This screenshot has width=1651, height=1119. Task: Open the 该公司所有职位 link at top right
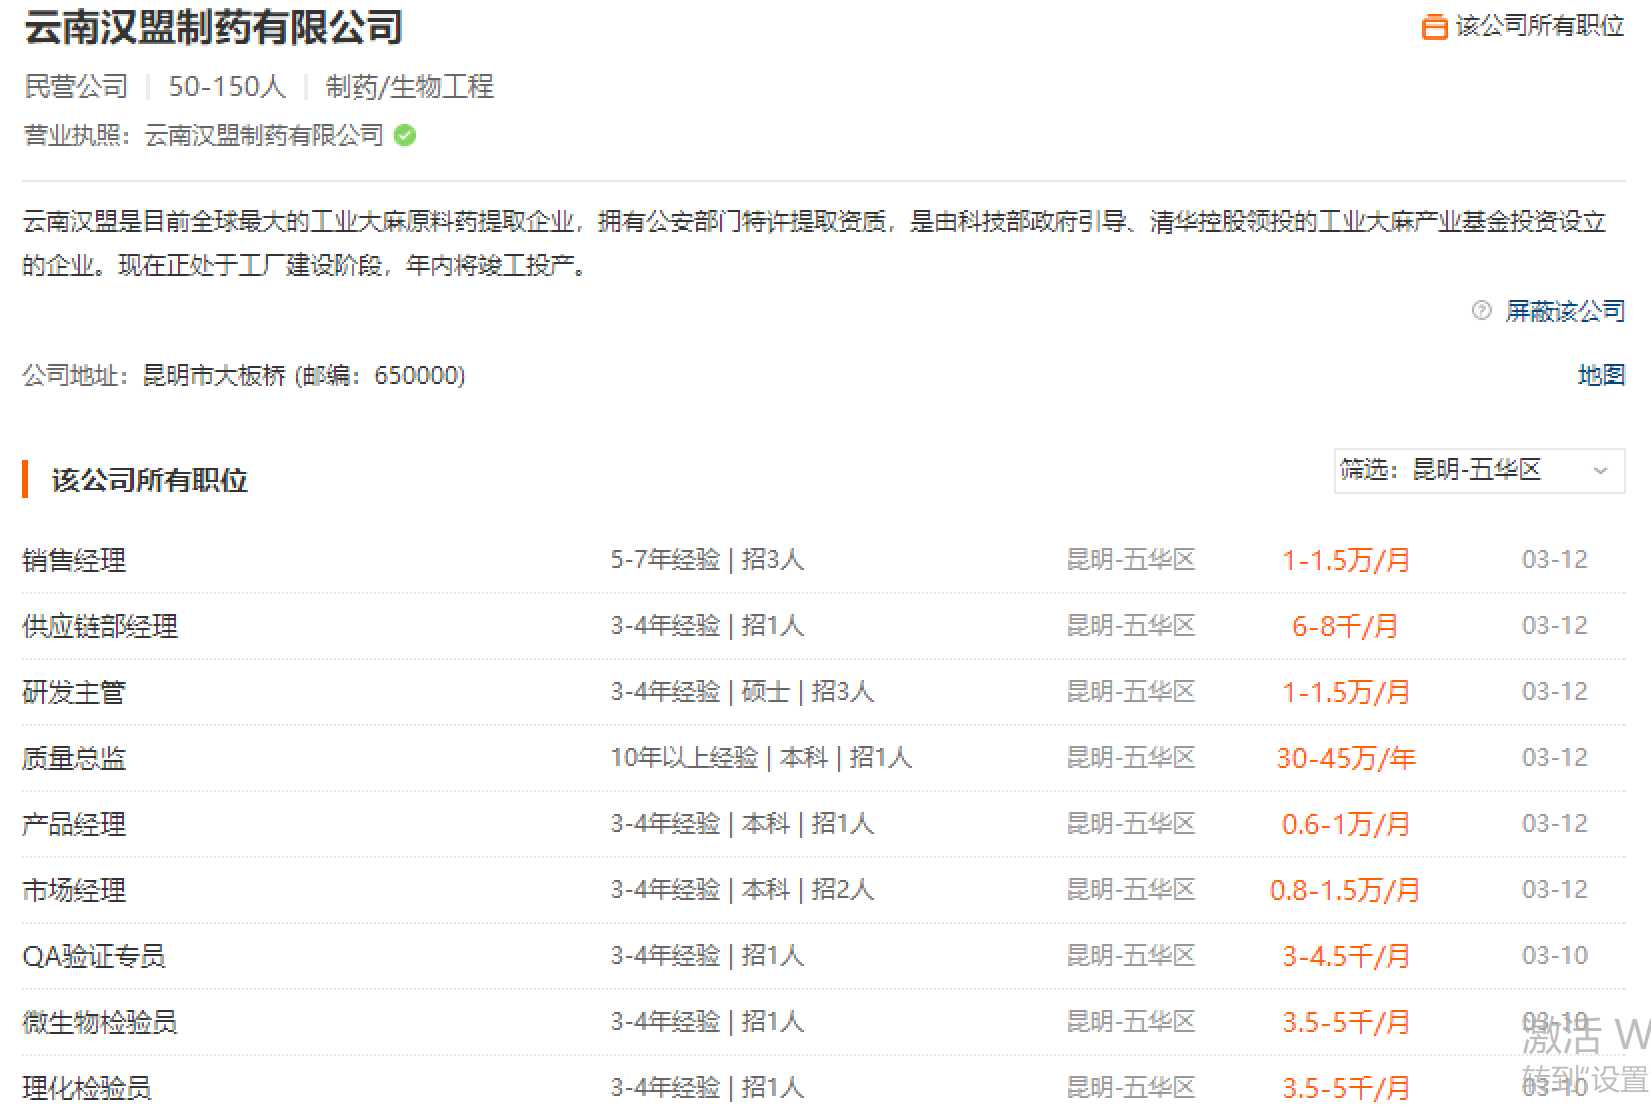tap(1540, 27)
